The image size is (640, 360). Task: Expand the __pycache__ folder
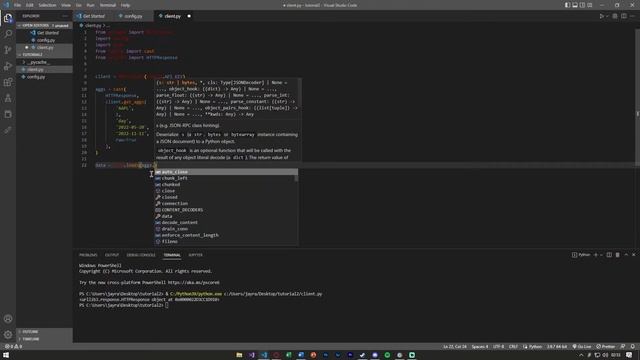44,62
